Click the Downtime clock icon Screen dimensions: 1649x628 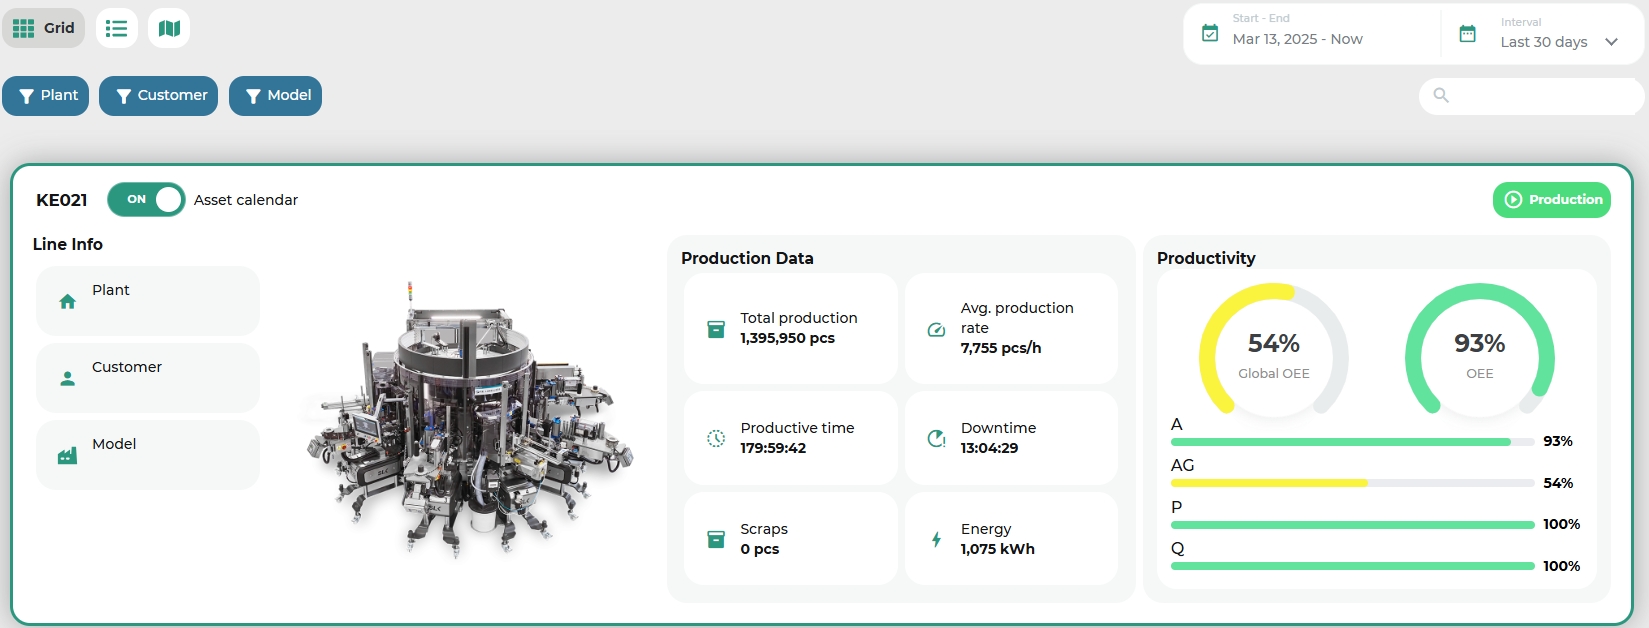(936, 438)
